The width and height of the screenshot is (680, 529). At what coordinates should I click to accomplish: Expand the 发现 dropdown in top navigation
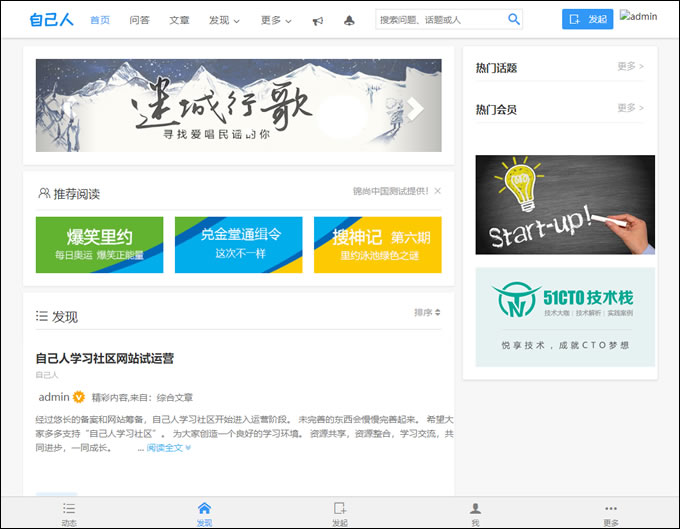click(x=224, y=20)
